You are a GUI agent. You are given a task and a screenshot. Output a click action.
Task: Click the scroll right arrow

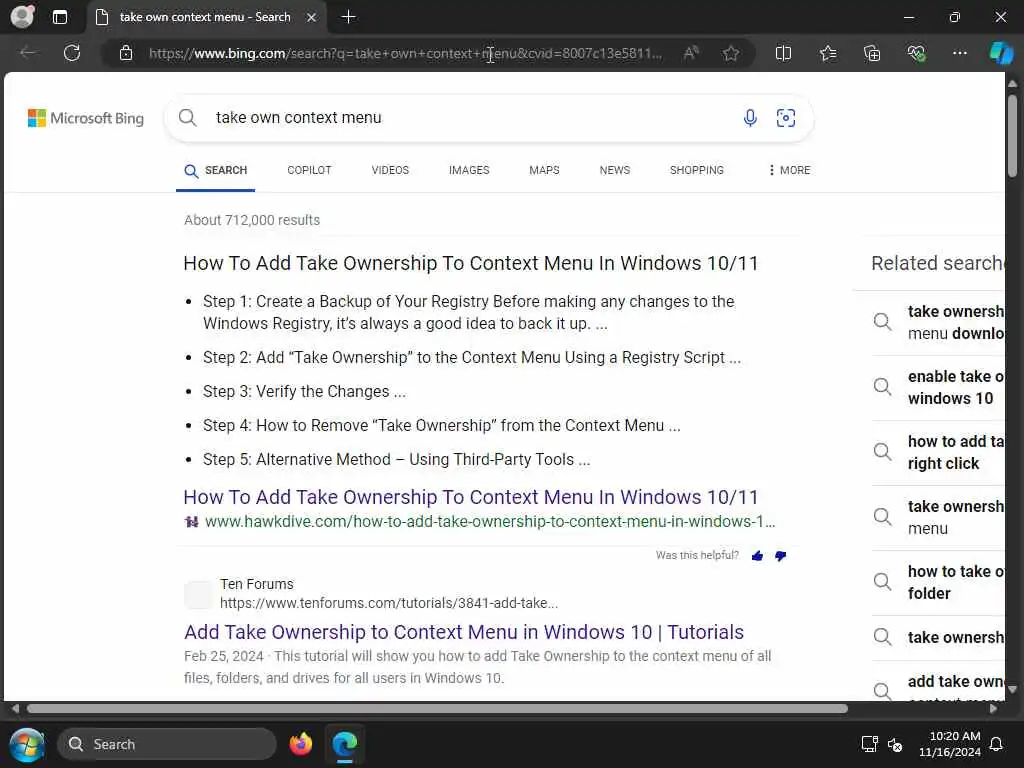tap(993, 709)
